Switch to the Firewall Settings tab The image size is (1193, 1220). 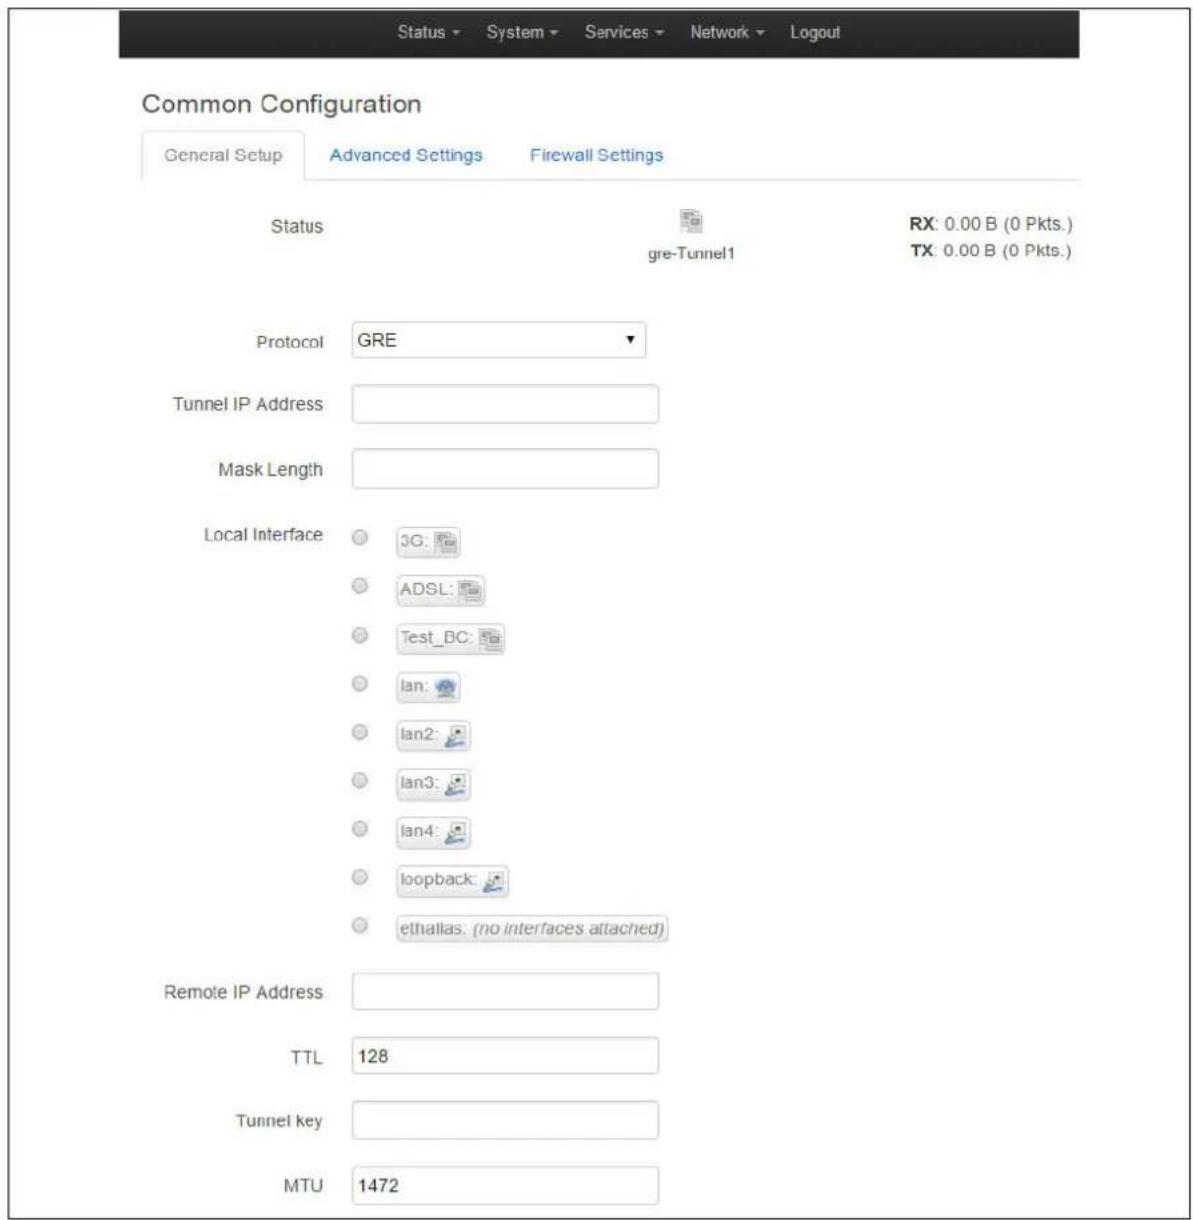point(597,156)
